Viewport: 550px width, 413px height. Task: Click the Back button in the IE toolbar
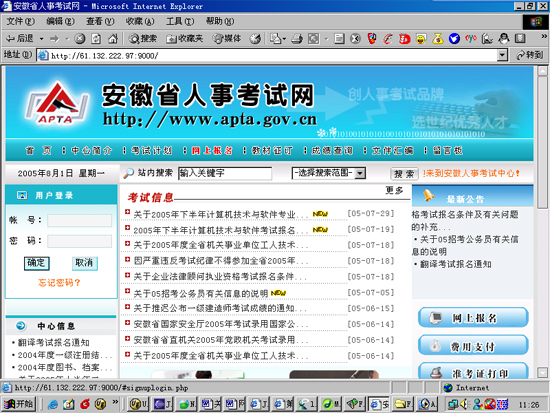pos(20,38)
